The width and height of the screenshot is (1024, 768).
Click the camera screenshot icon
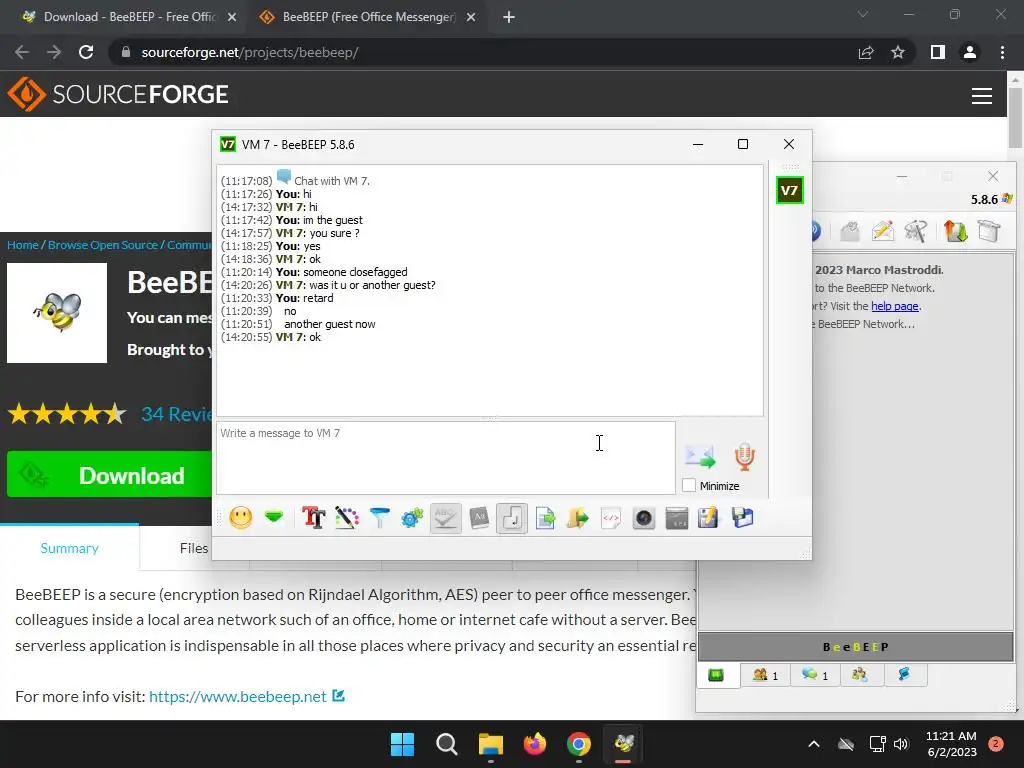[644, 519]
